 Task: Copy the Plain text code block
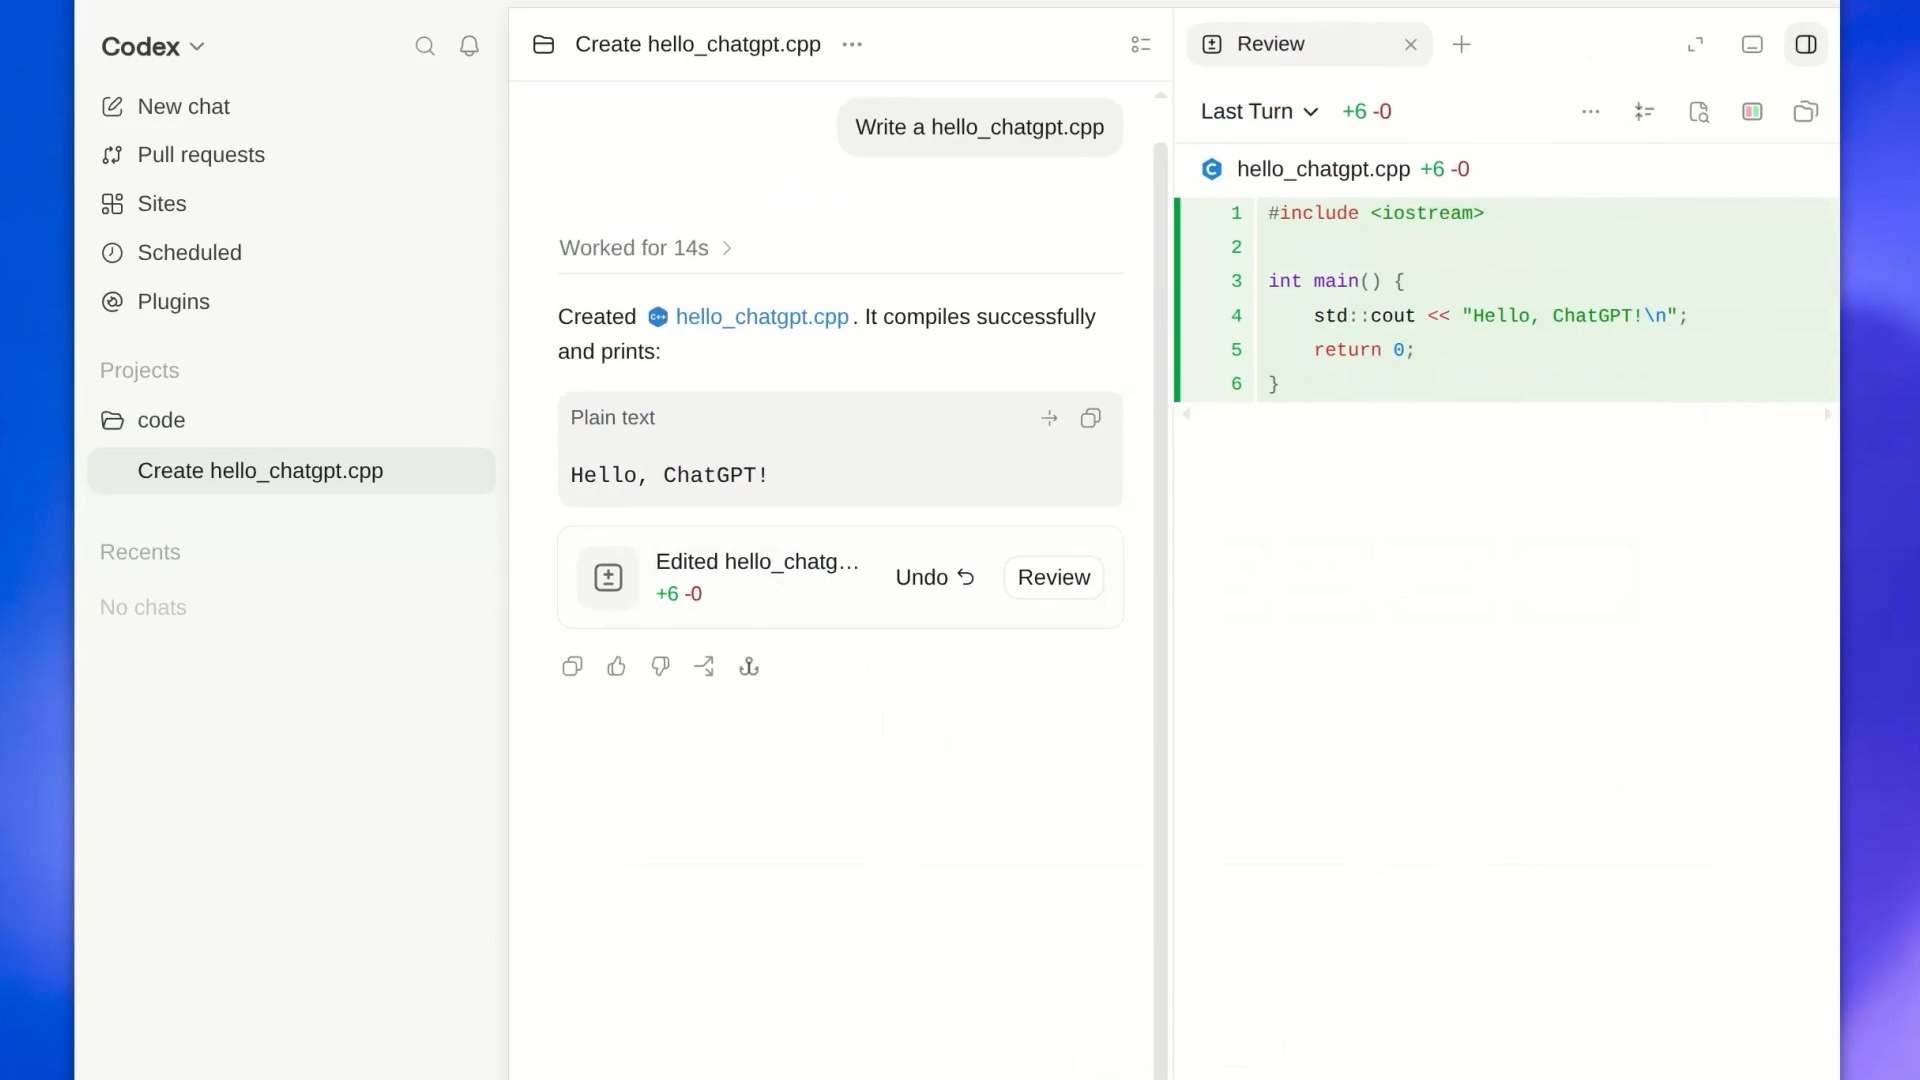[x=1090, y=418]
